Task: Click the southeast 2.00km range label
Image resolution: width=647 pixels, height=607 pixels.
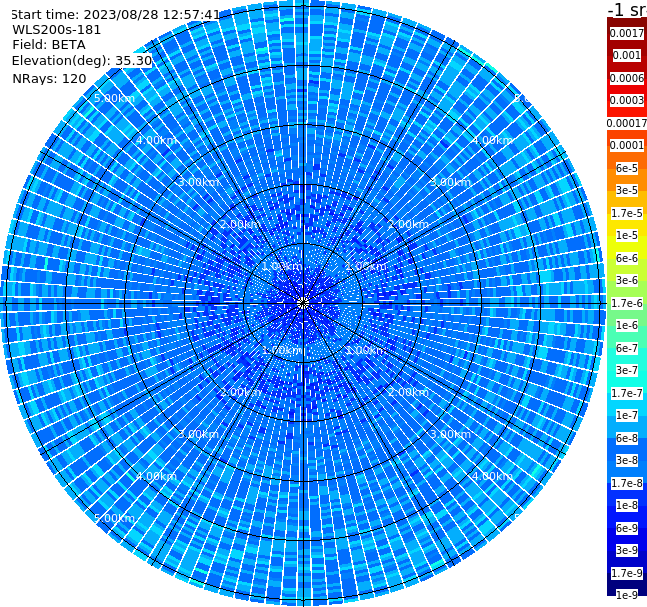Action: [x=408, y=392]
